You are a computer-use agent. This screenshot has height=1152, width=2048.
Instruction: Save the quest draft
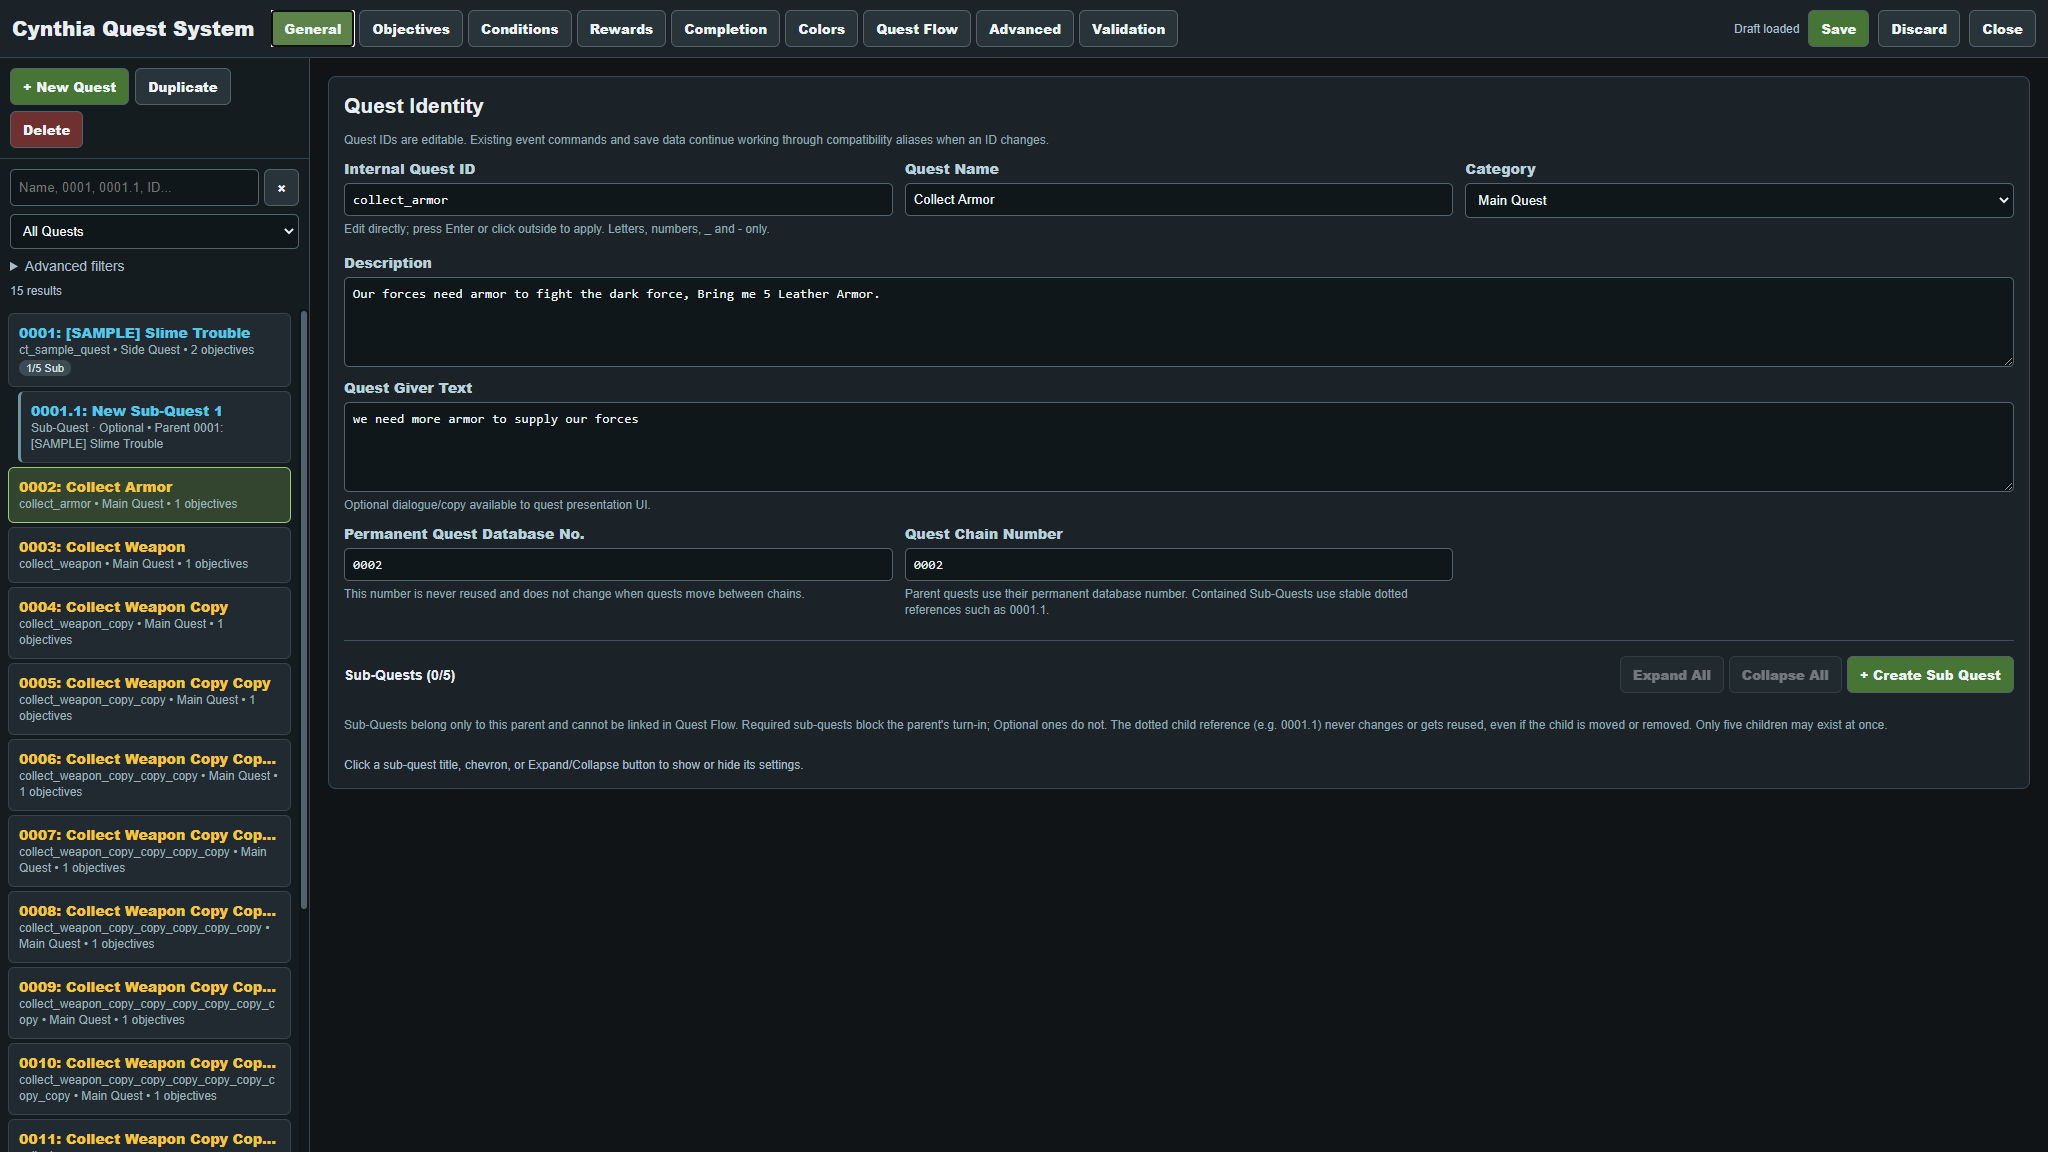point(1838,29)
